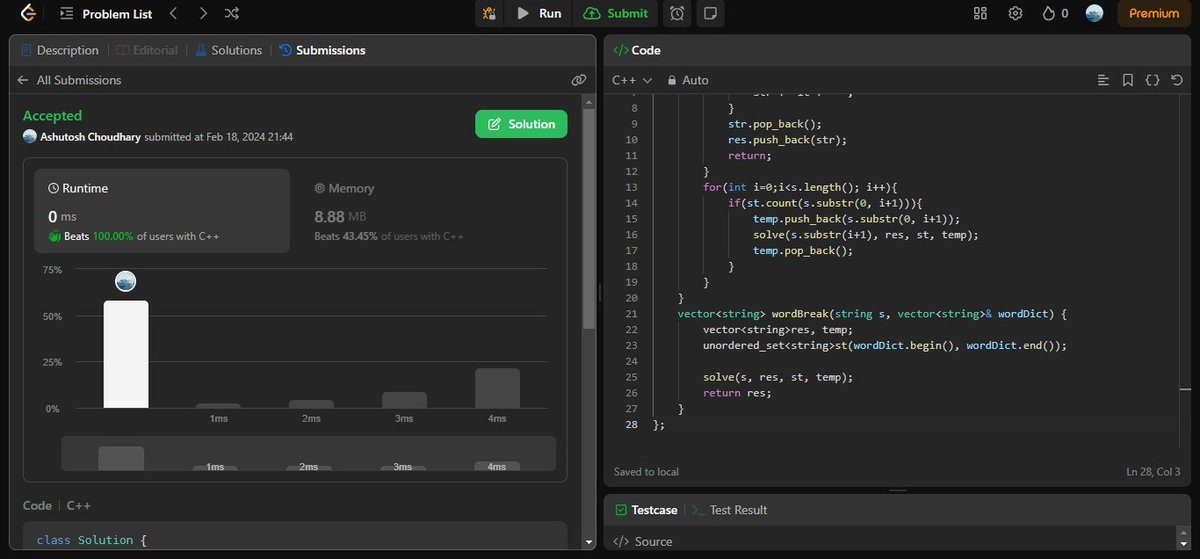Image resolution: width=1200 pixels, height=559 pixels.
Task: Switch to the Solutions tab
Action: pos(228,50)
